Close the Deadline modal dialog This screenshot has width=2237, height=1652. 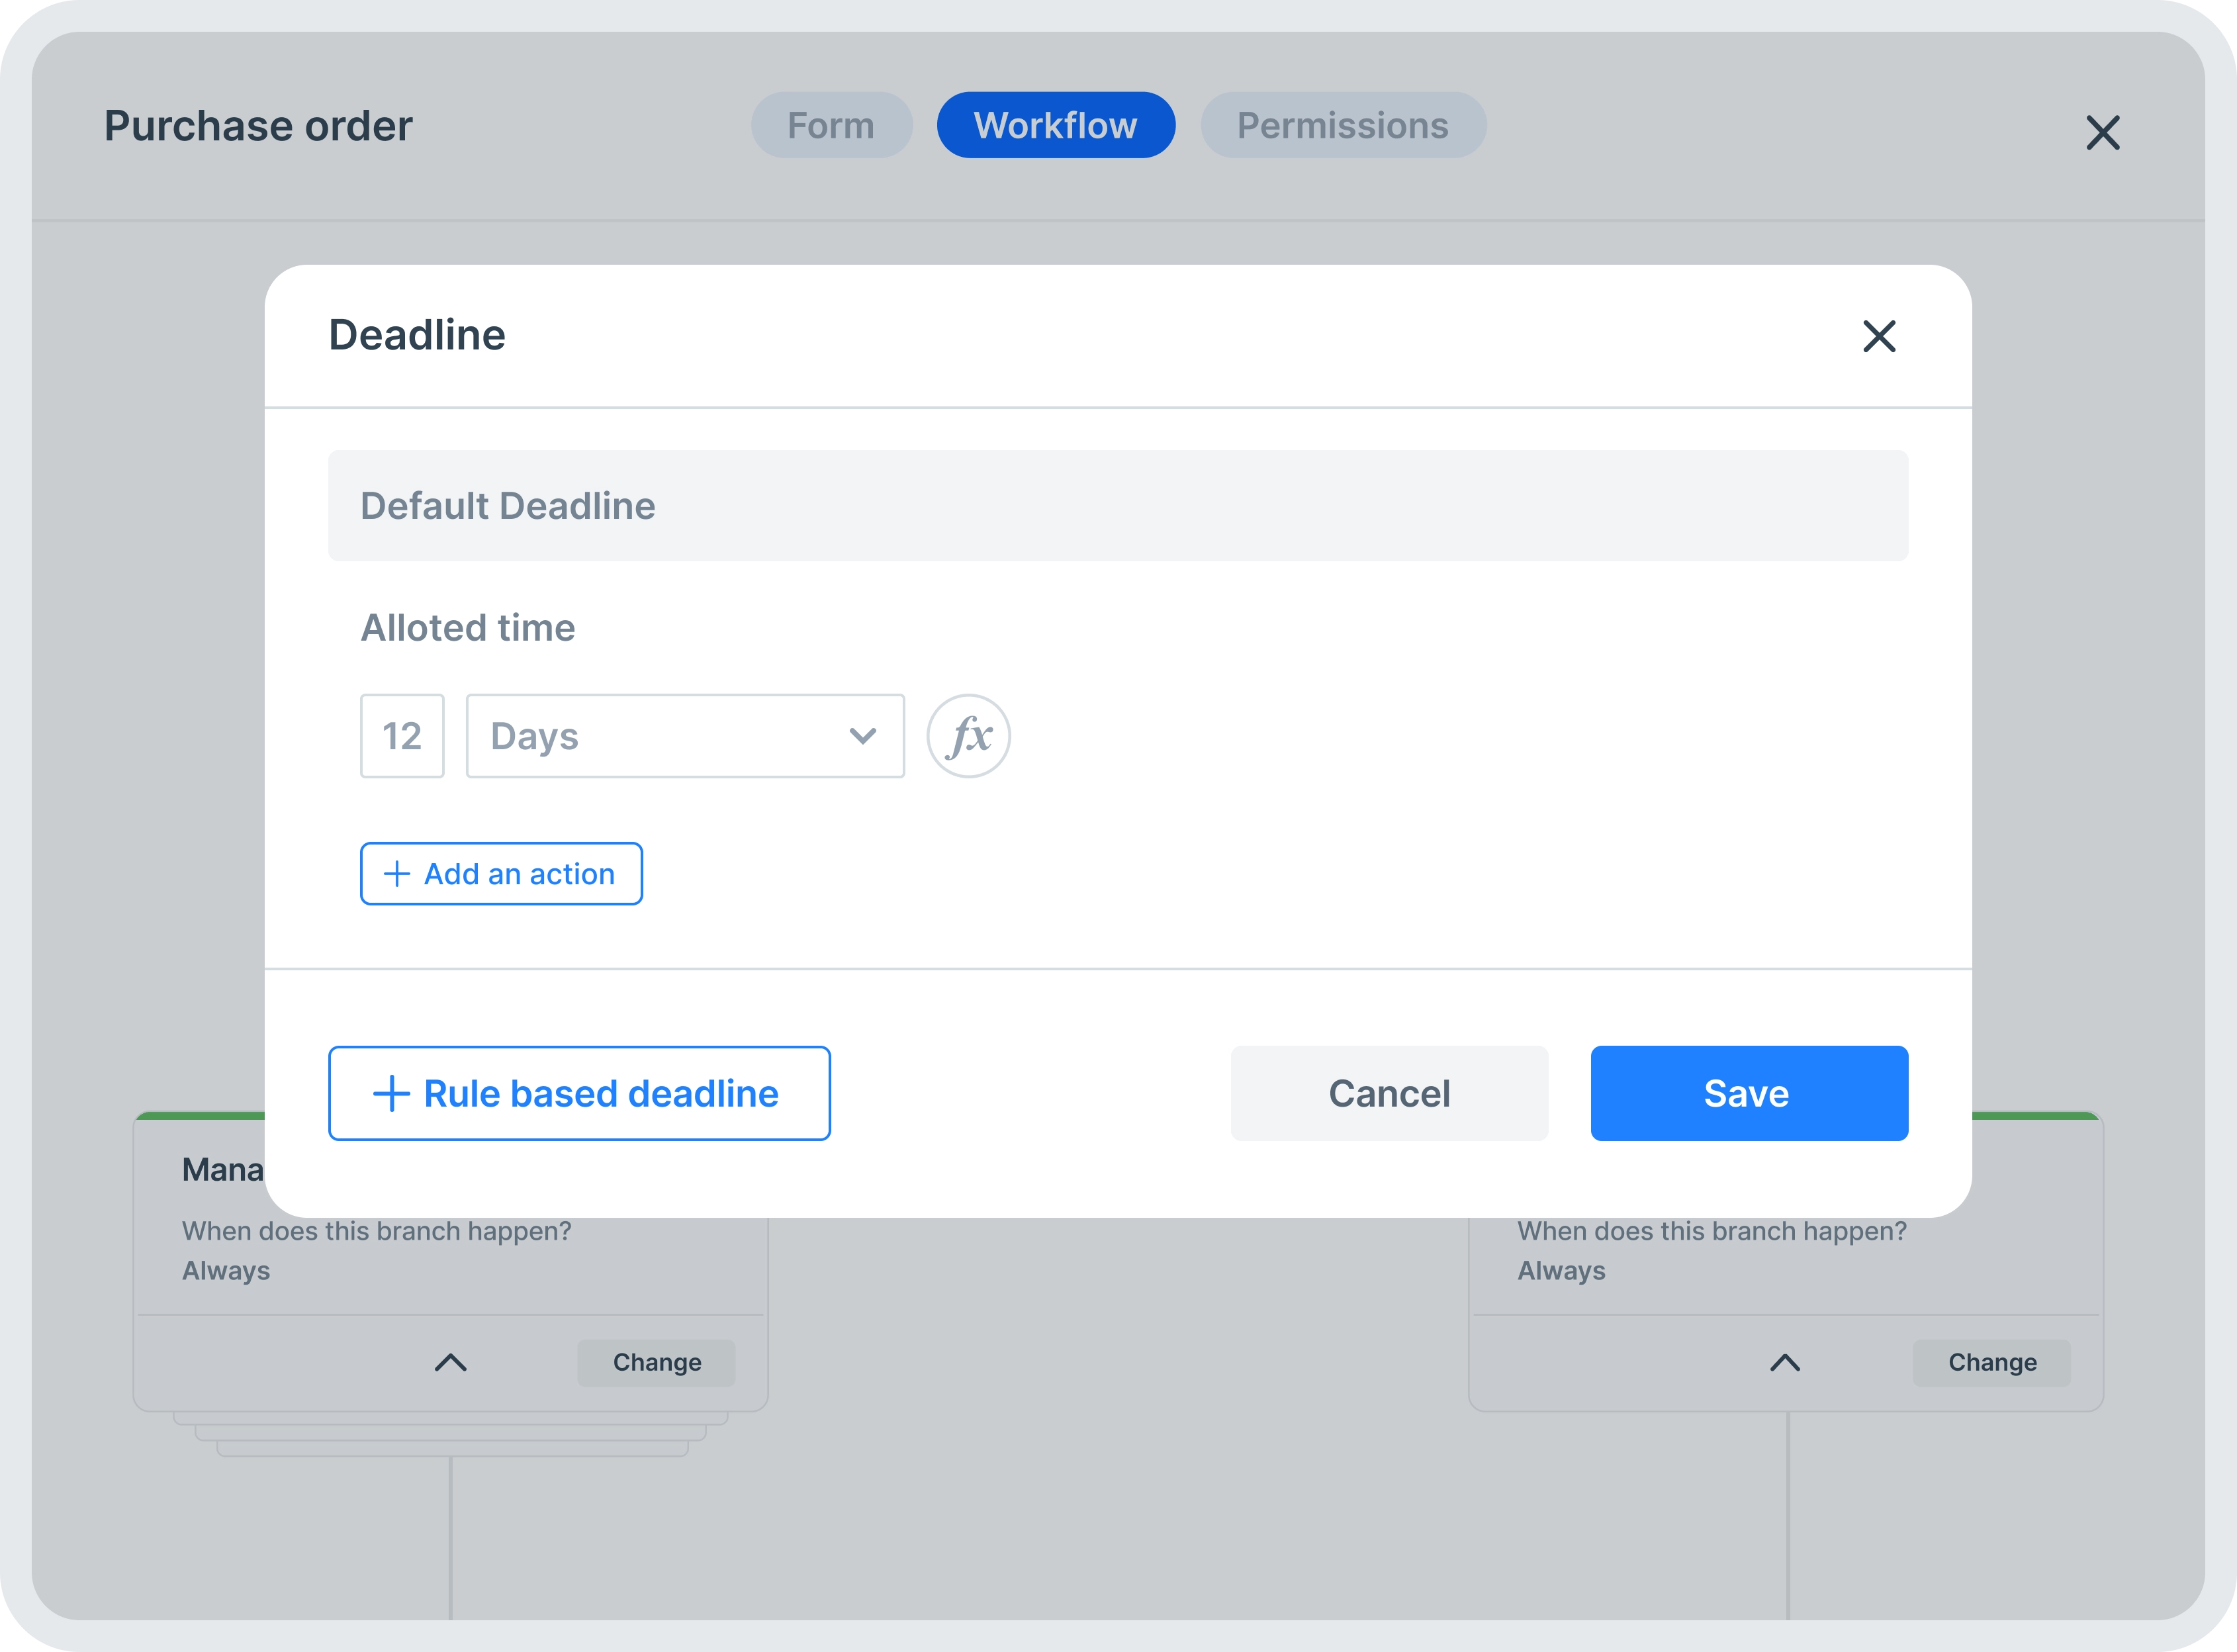pos(1878,336)
